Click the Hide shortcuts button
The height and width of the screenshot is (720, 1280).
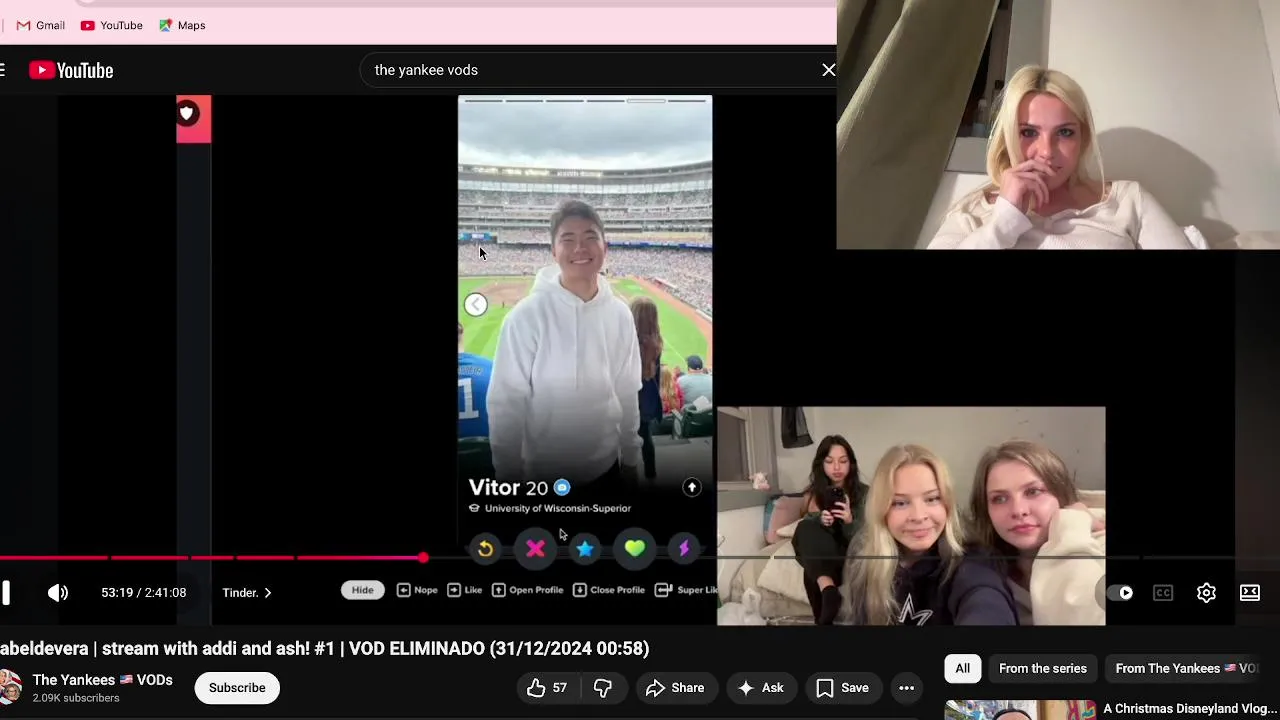coord(362,590)
